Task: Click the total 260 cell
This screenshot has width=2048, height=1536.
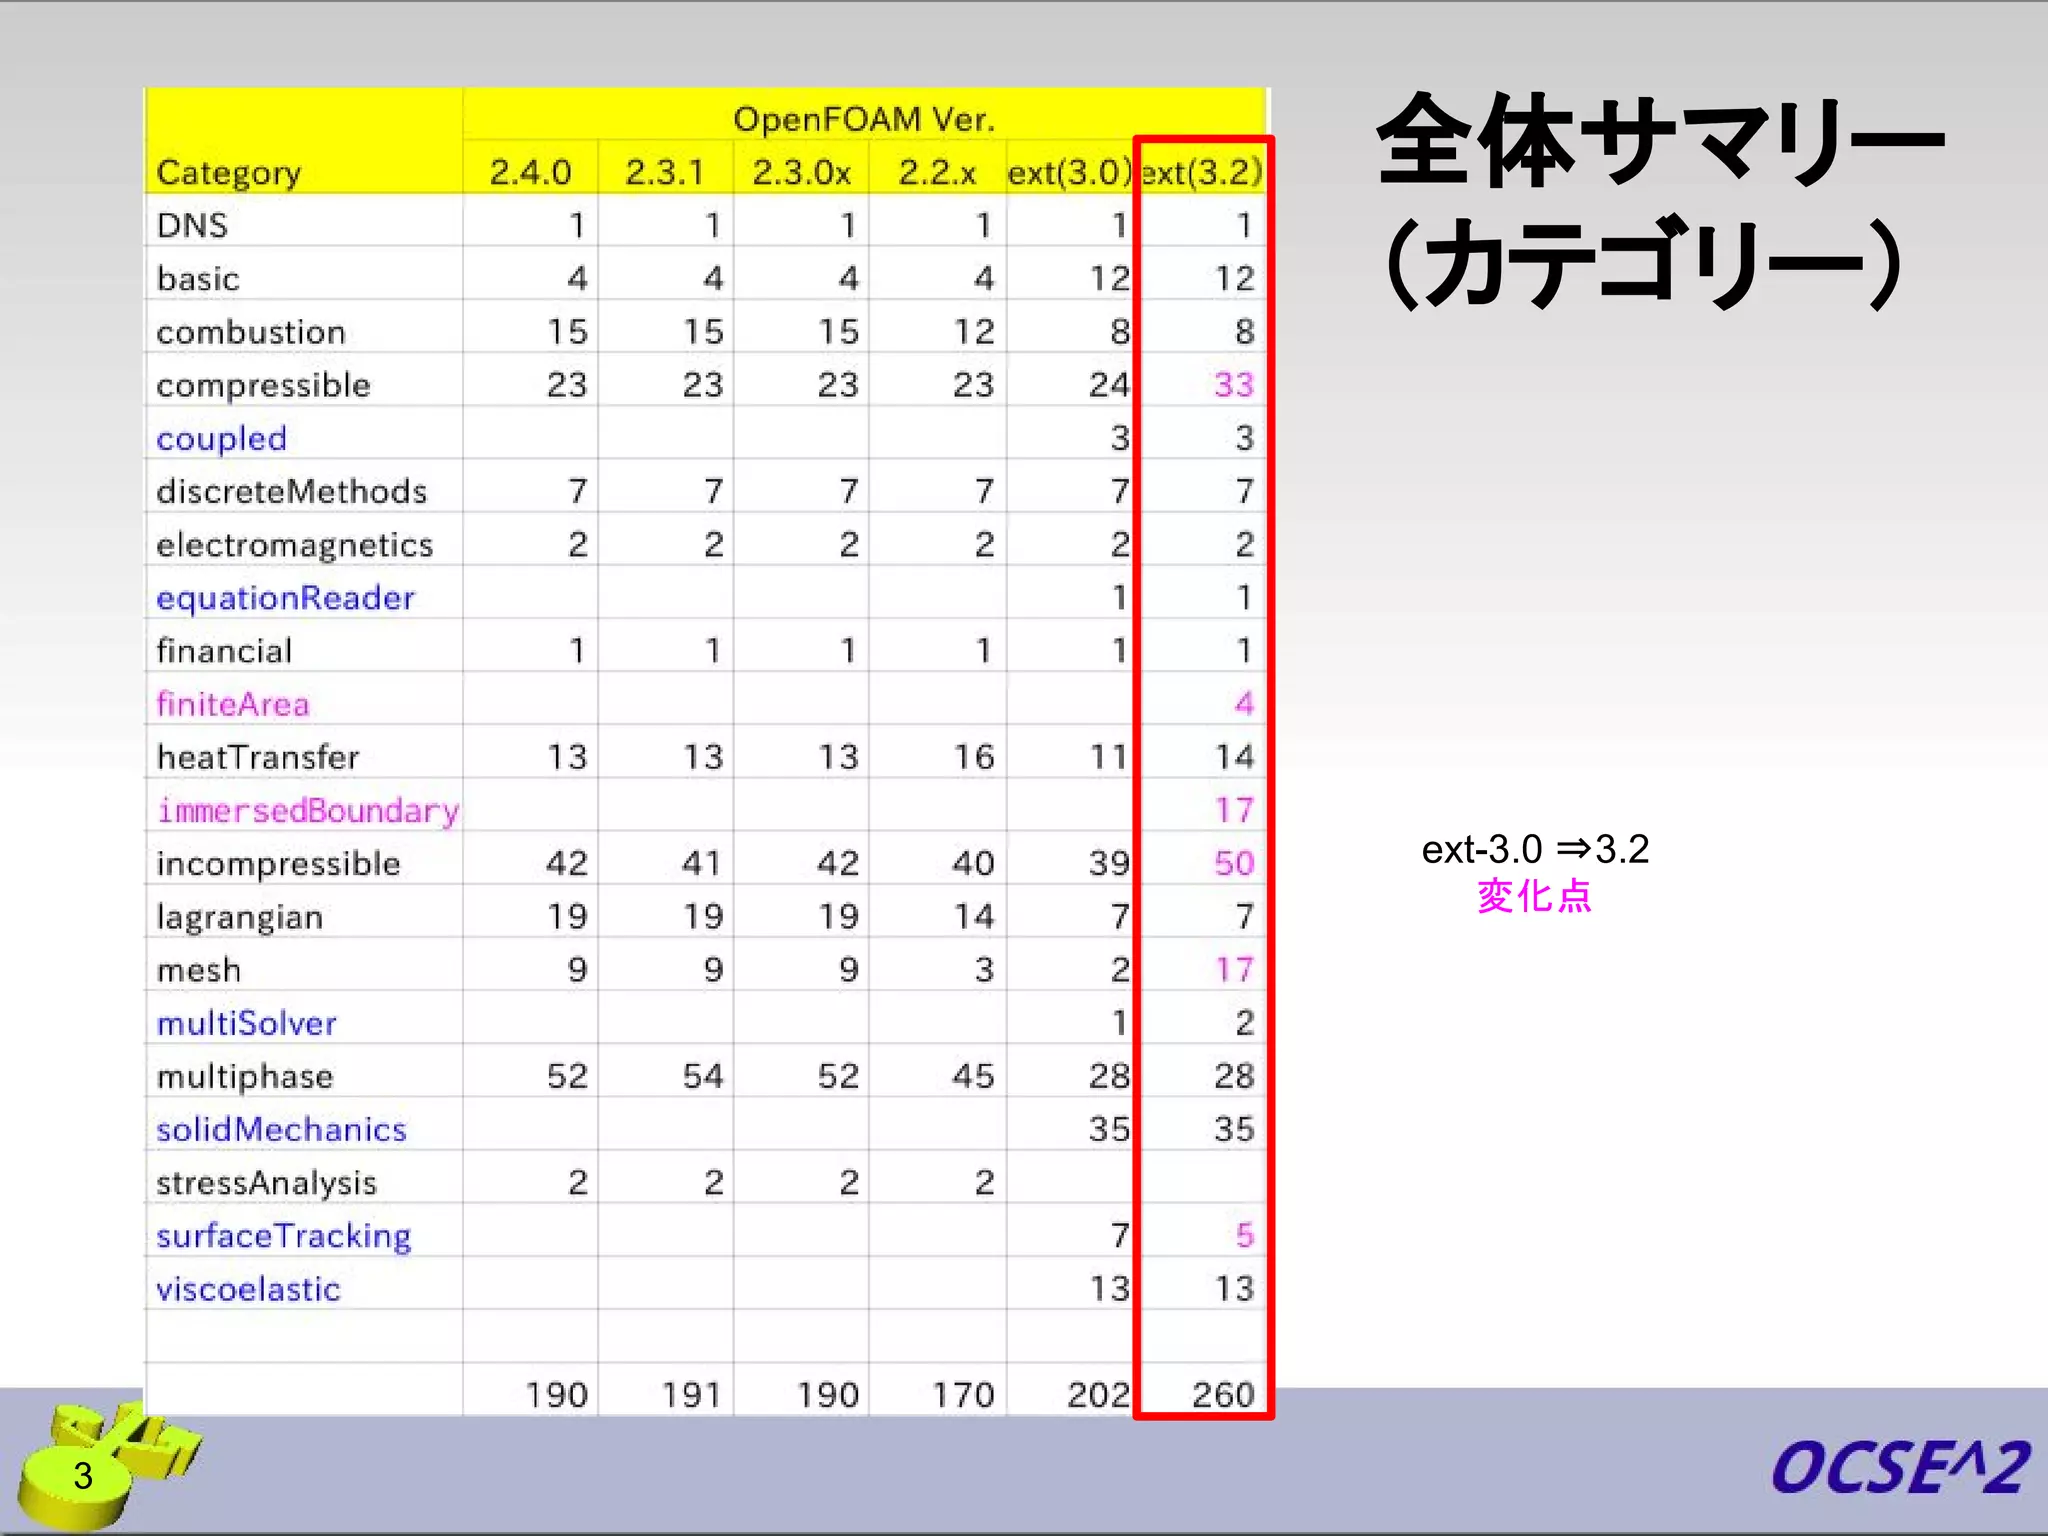Action: [1222, 1394]
